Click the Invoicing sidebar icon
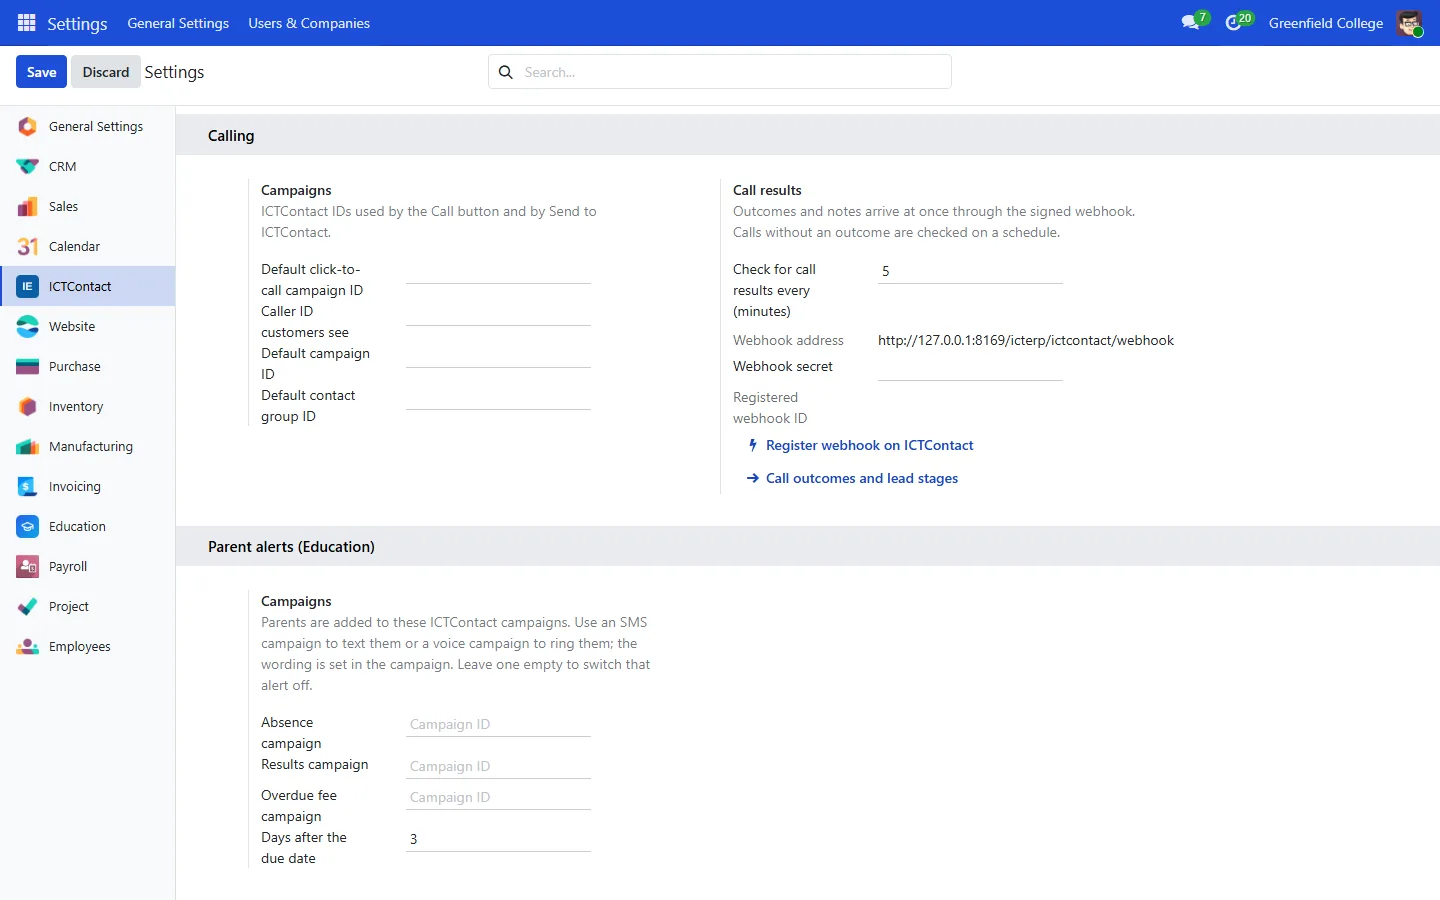 click(x=28, y=486)
